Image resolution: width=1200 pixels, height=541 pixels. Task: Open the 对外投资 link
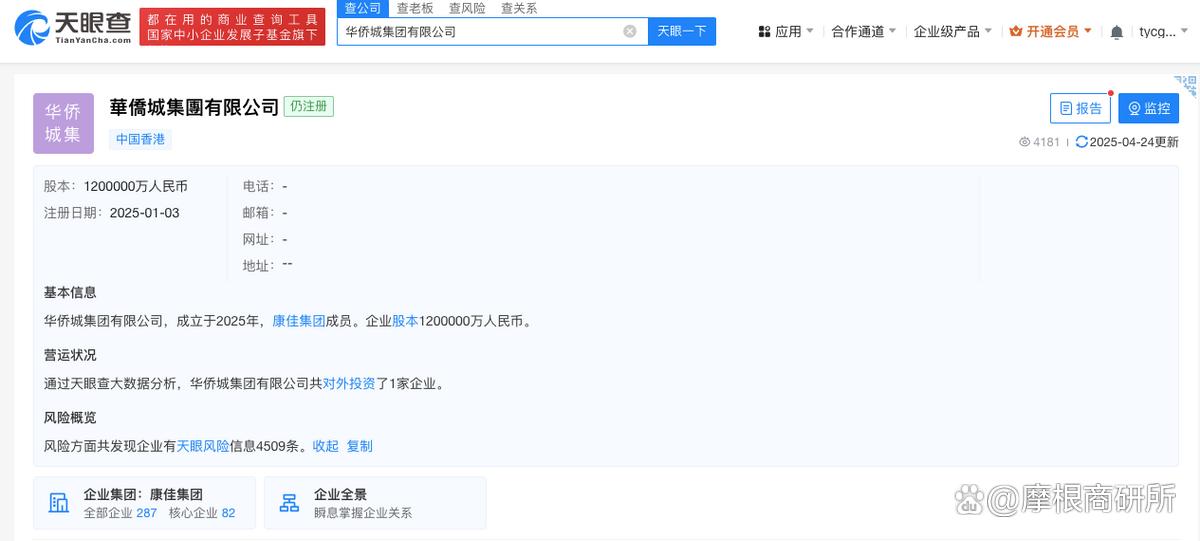coord(349,383)
